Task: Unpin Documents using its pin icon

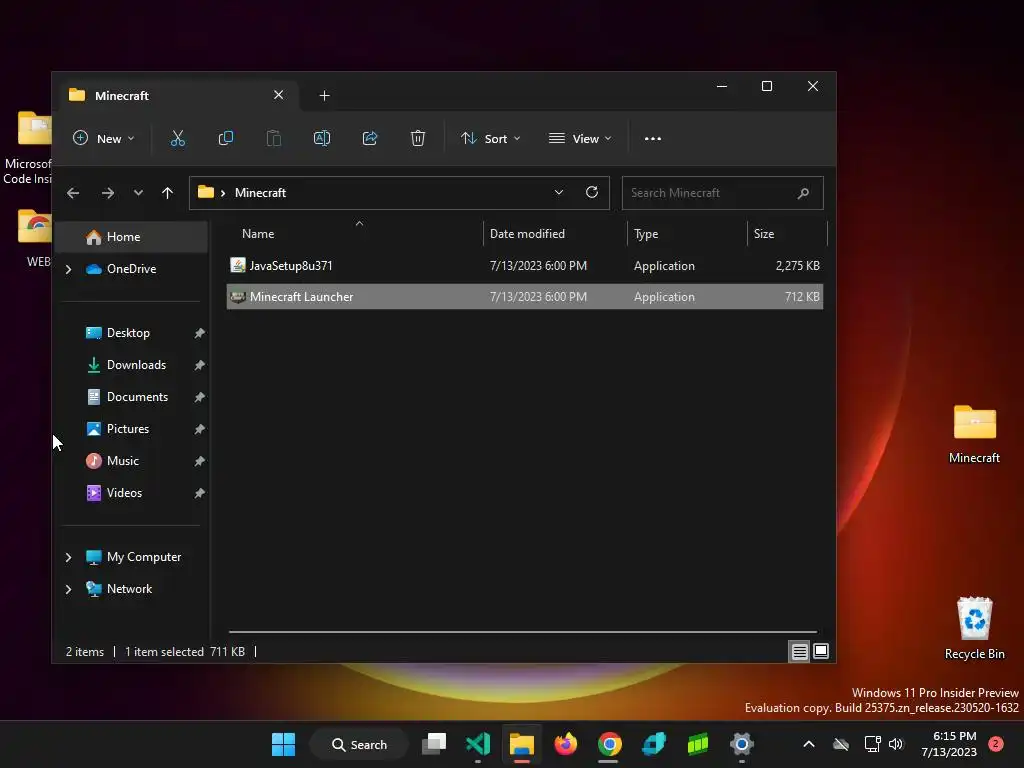Action: coord(199,397)
